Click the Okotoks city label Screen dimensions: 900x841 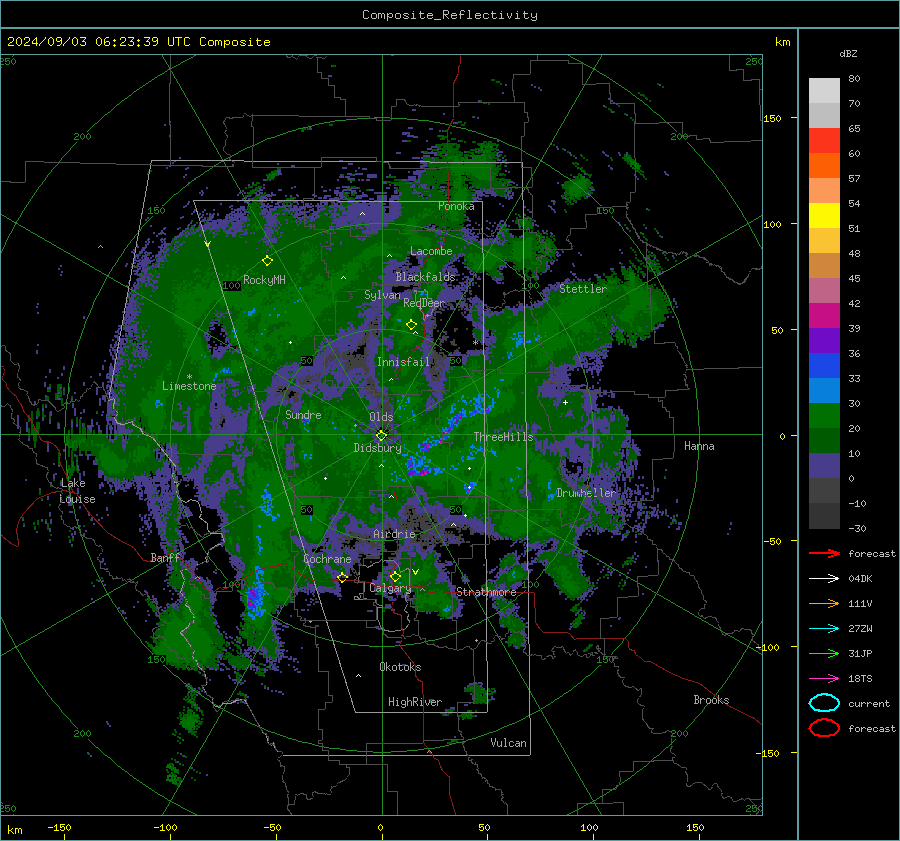click(400, 667)
